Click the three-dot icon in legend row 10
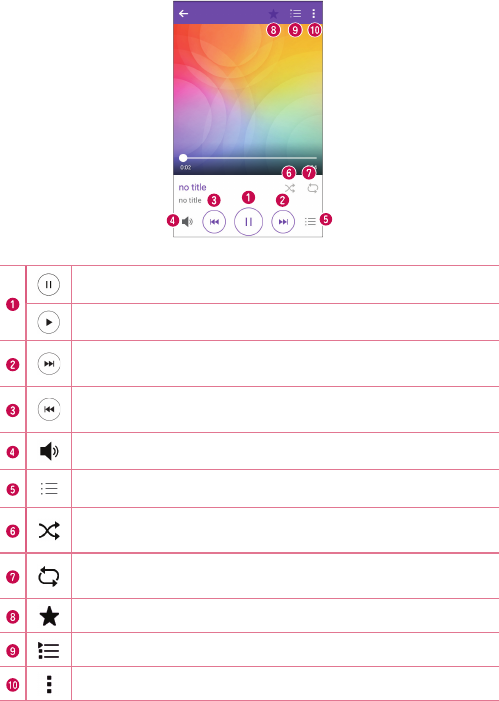This screenshot has height=701, width=499. coord(49,684)
